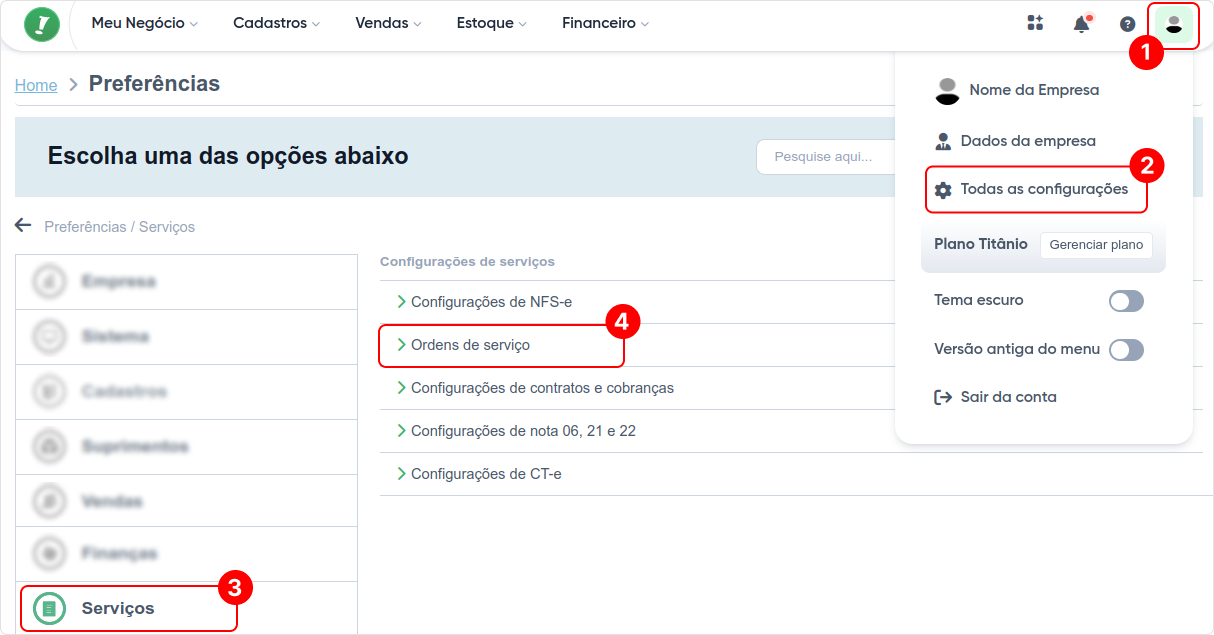This screenshot has height=635, width=1214.
Task: Click the Escolha uma das opções abaixo heading
Action: [228, 156]
